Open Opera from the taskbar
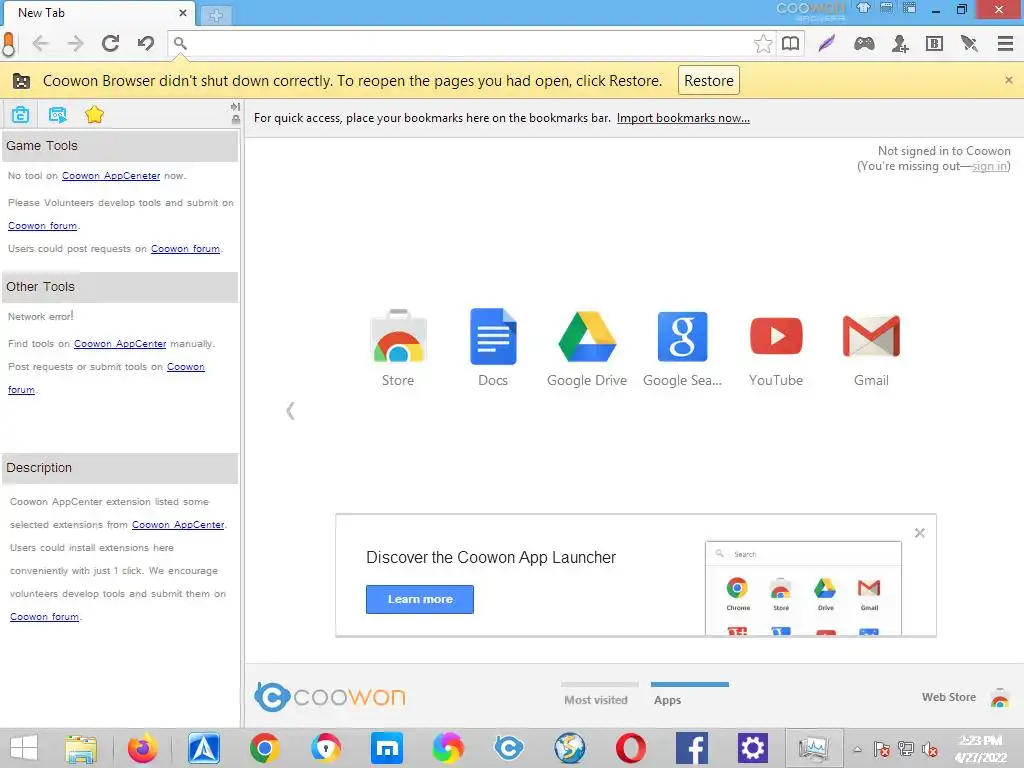This screenshot has height=768, width=1024. coord(630,748)
